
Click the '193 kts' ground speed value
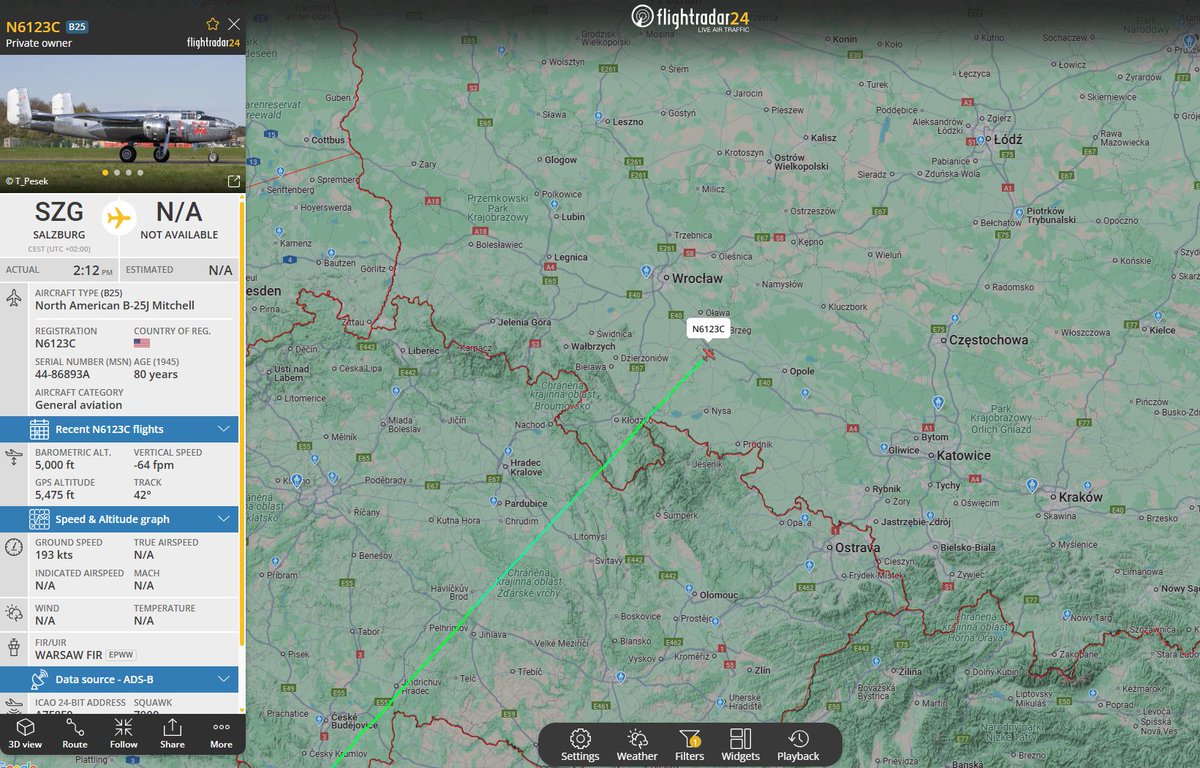(54, 554)
